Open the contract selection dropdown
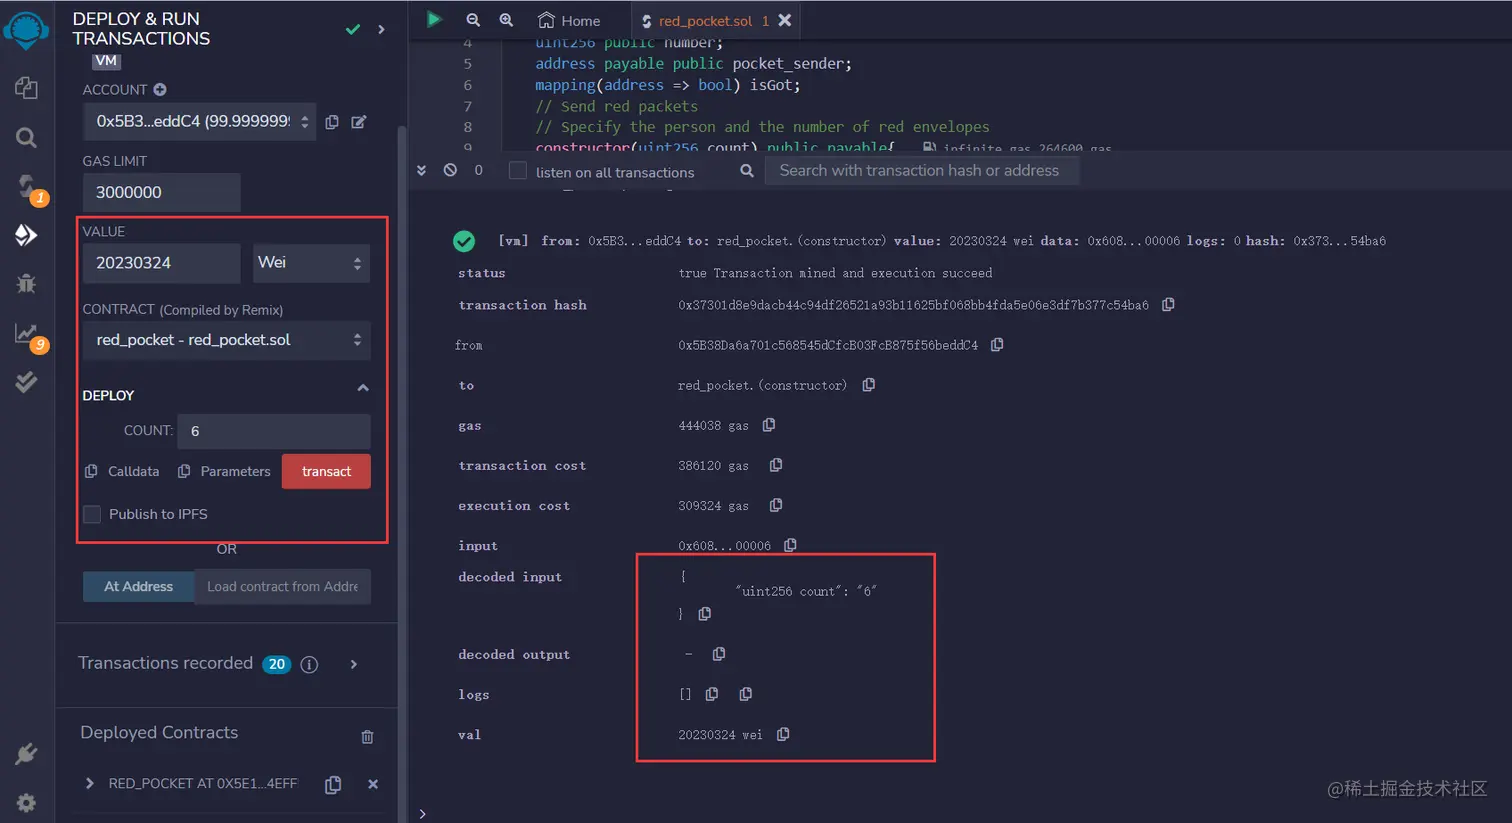Screen dimensions: 1512x823 tap(227, 340)
